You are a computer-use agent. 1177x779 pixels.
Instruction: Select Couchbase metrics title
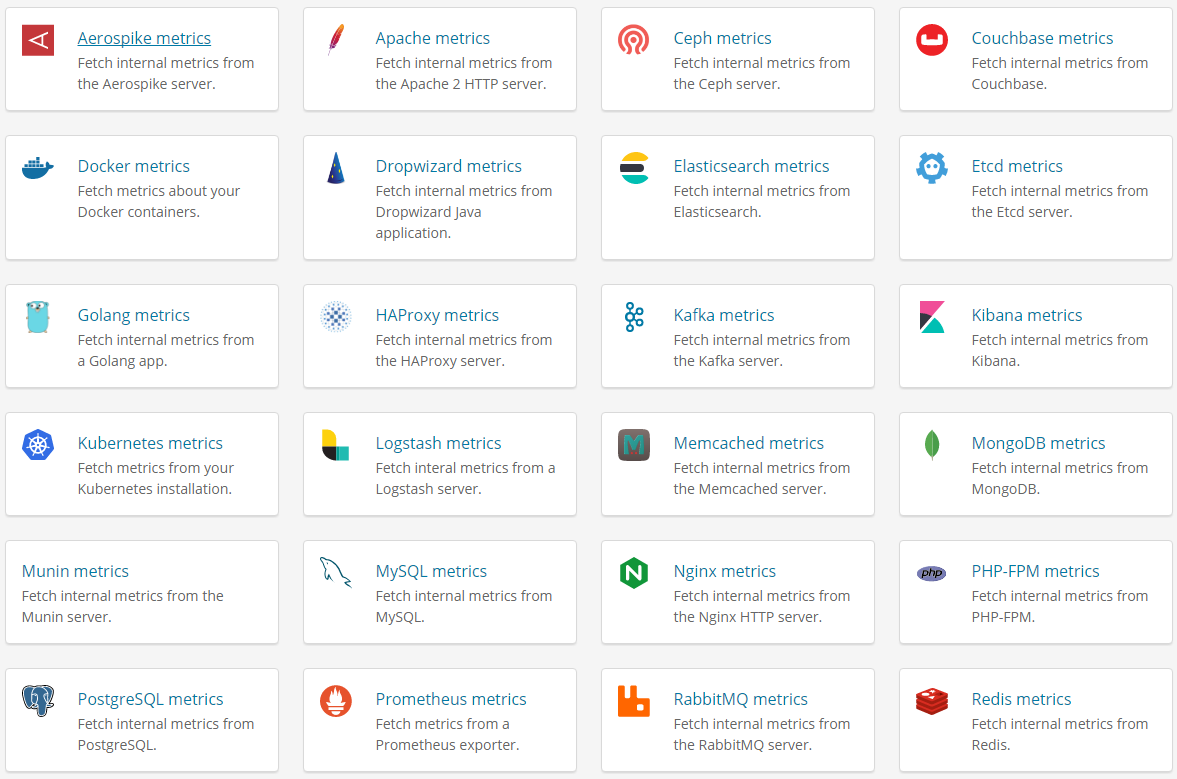tap(1042, 38)
